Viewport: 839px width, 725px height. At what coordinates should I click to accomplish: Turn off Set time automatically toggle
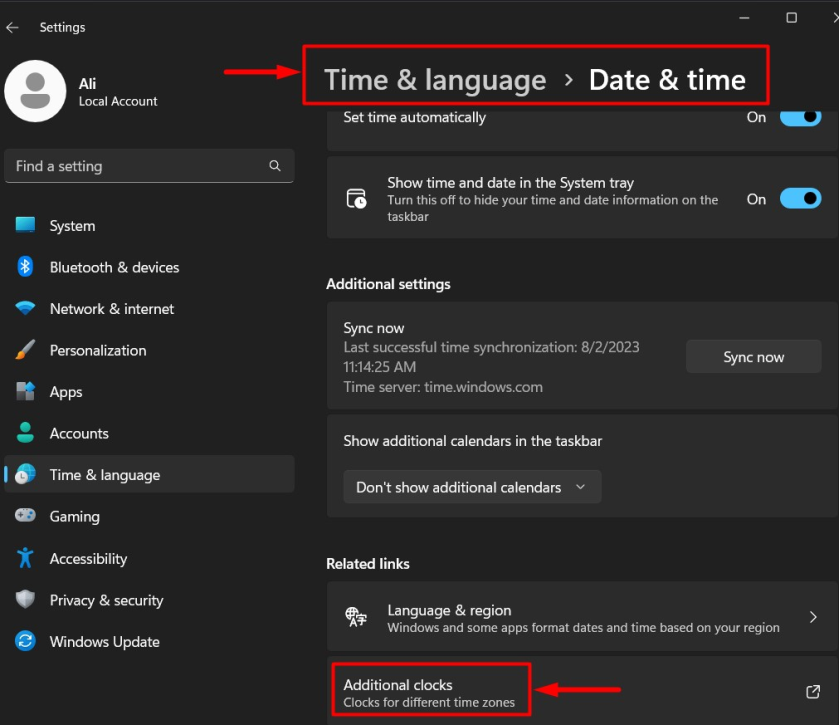tap(800, 117)
